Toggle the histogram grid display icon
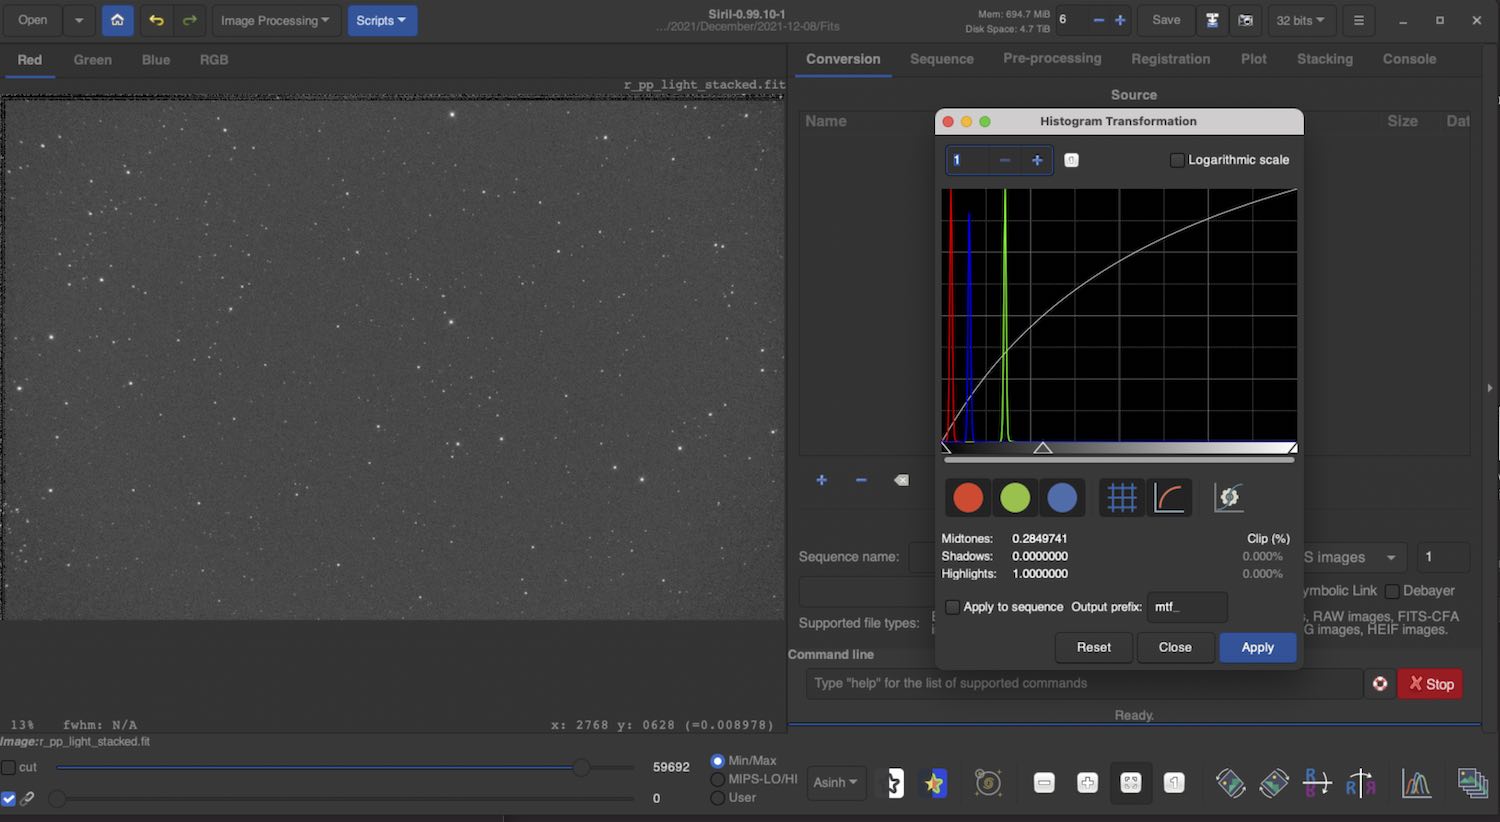 pyautogui.click(x=1121, y=497)
